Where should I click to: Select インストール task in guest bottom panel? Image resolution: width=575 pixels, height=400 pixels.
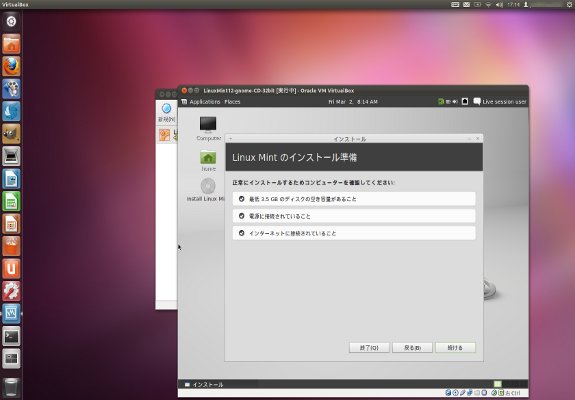(x=204, y=384)
